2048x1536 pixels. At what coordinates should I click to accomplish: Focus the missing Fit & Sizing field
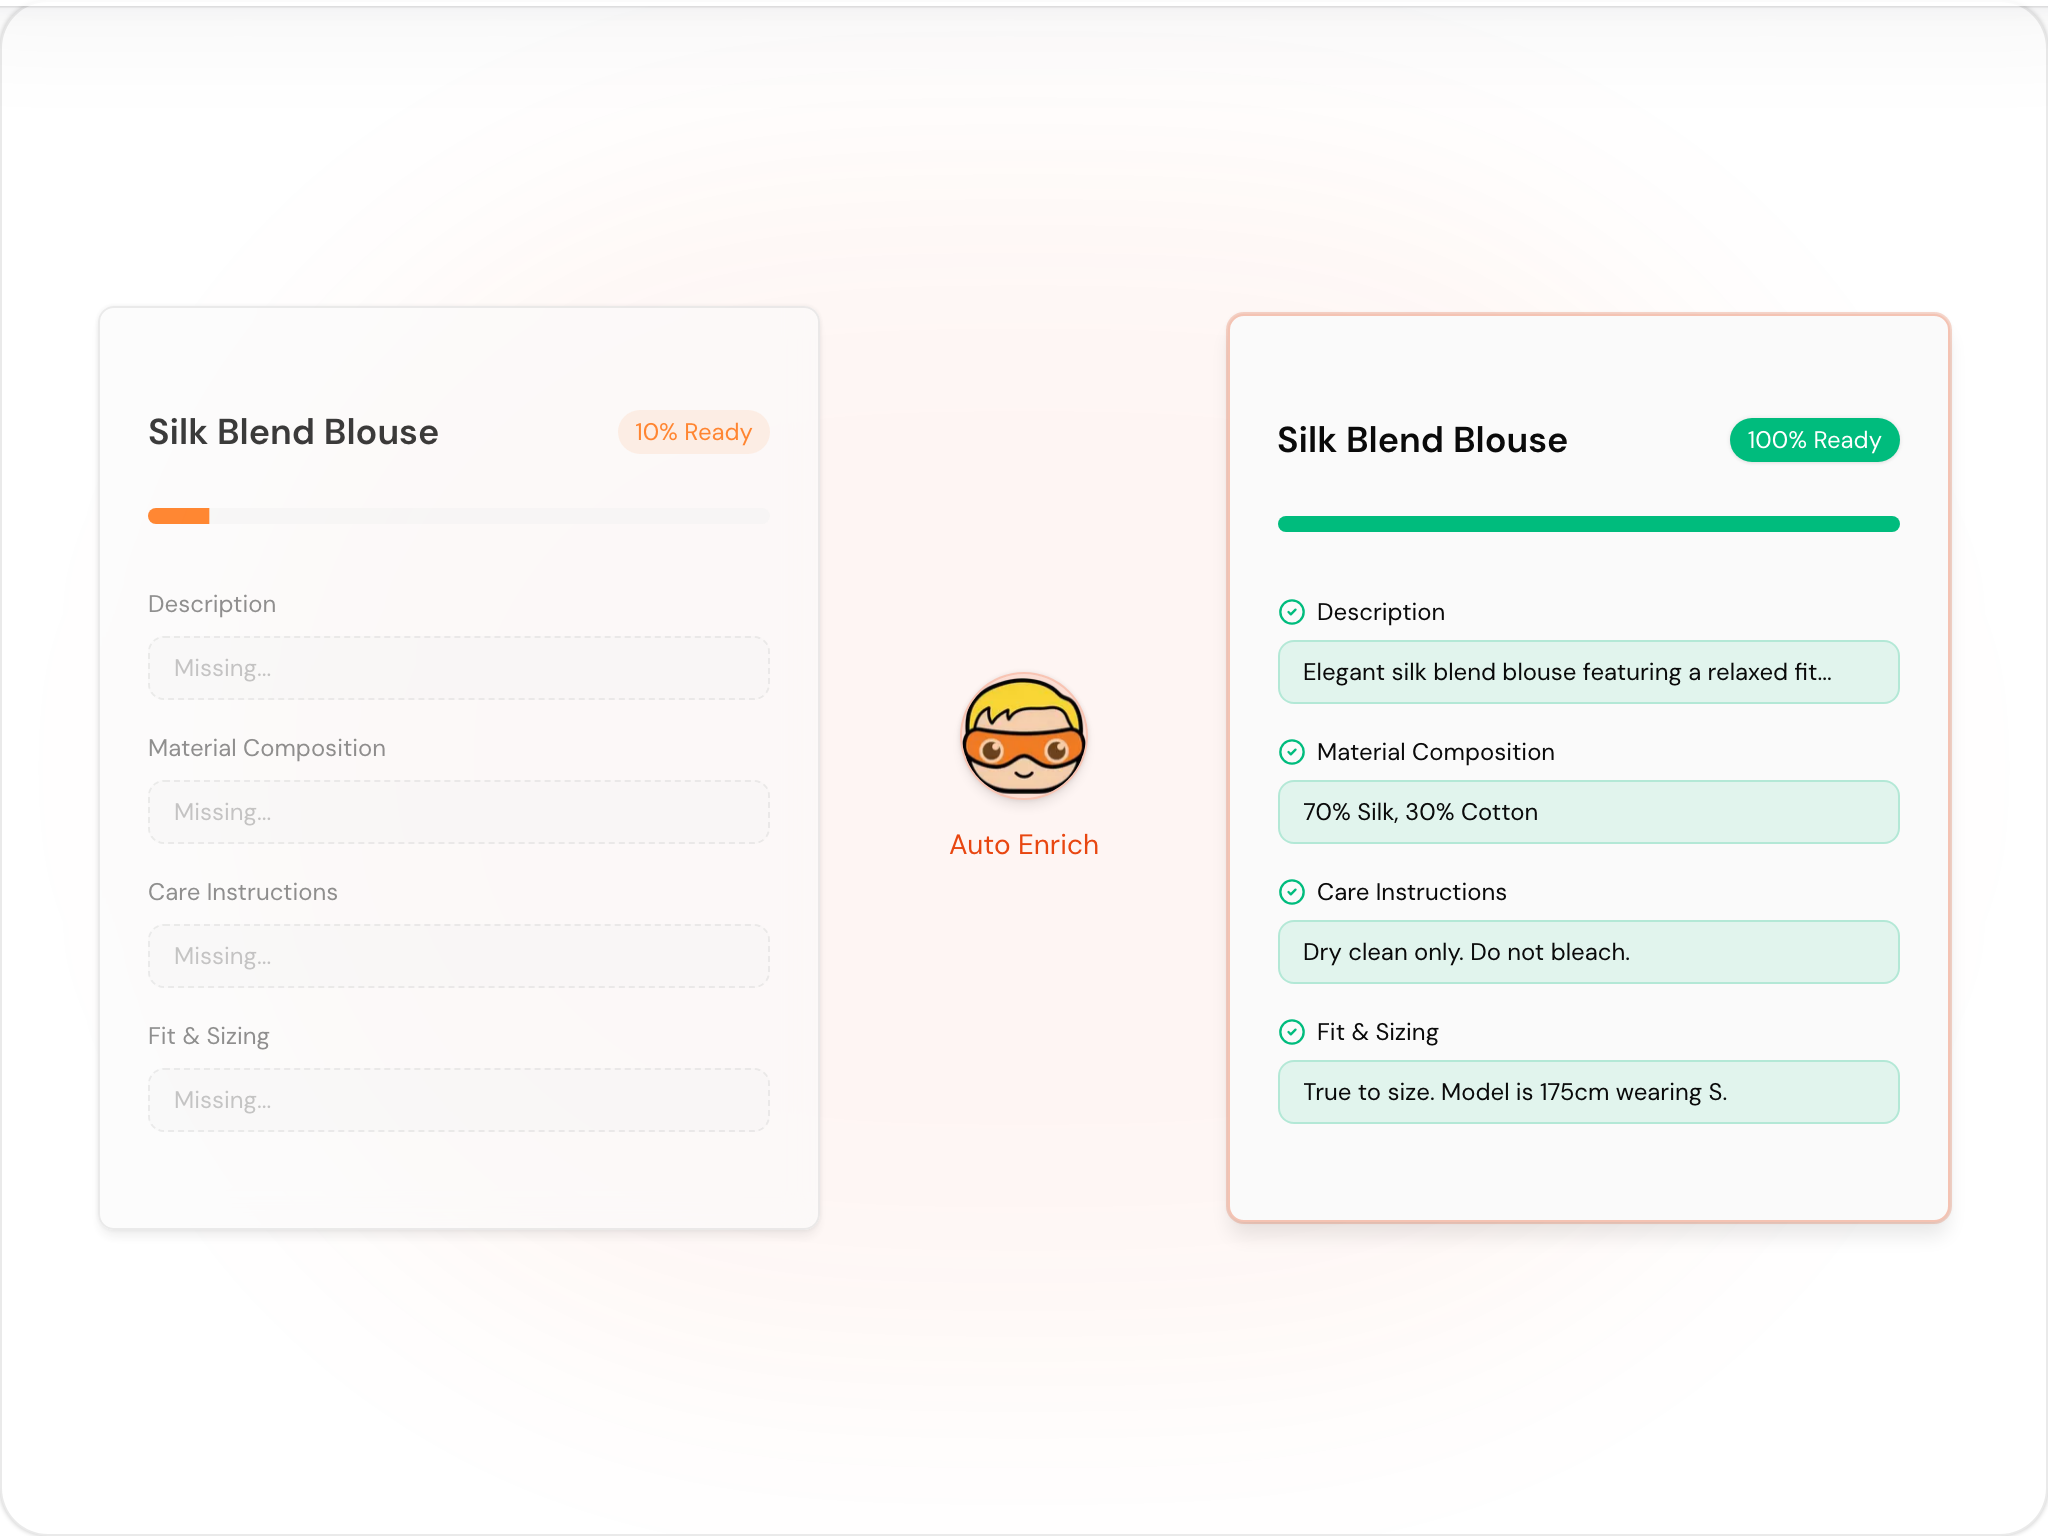pos(459,1100)
